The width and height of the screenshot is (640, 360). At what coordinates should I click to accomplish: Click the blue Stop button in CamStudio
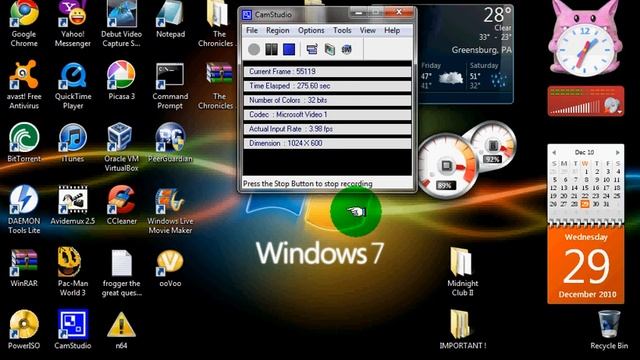pyautogui.click(x=289, y=50)
